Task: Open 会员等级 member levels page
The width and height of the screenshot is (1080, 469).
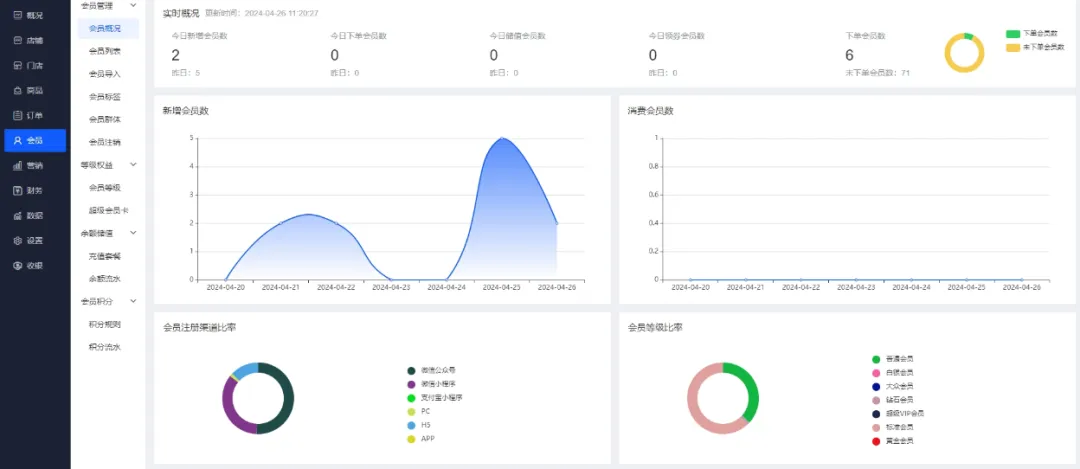Action: (x=105, y=187)
